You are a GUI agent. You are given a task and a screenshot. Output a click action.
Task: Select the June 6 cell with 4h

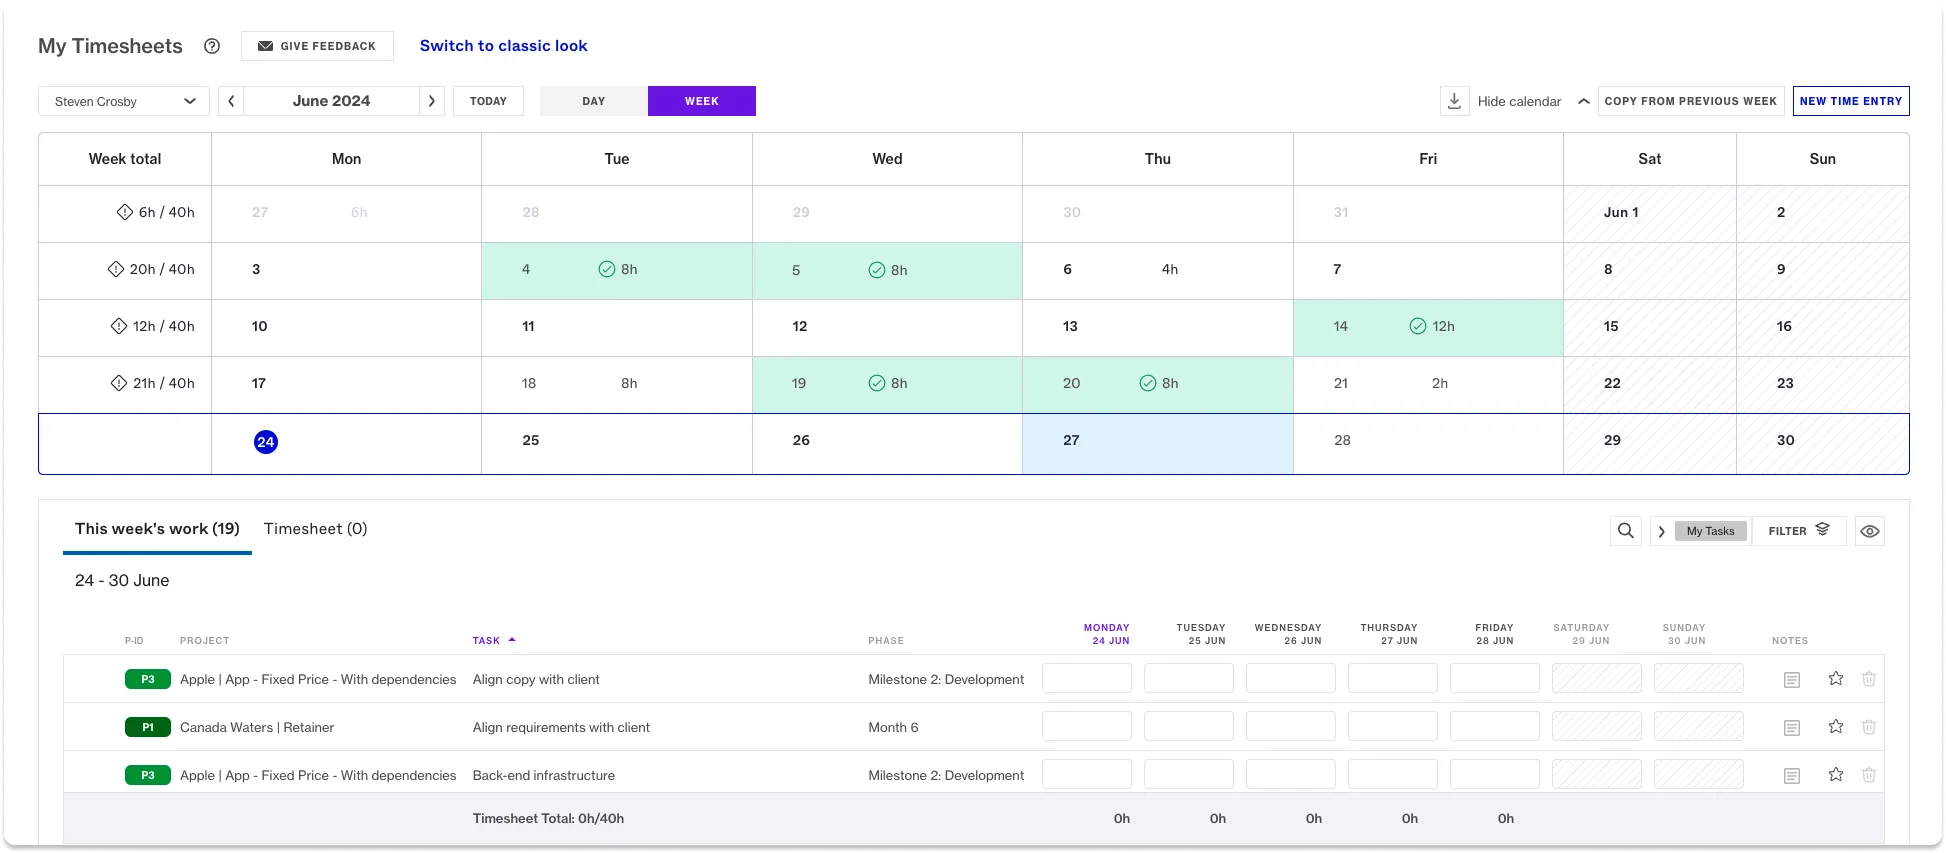(1158, 270)
